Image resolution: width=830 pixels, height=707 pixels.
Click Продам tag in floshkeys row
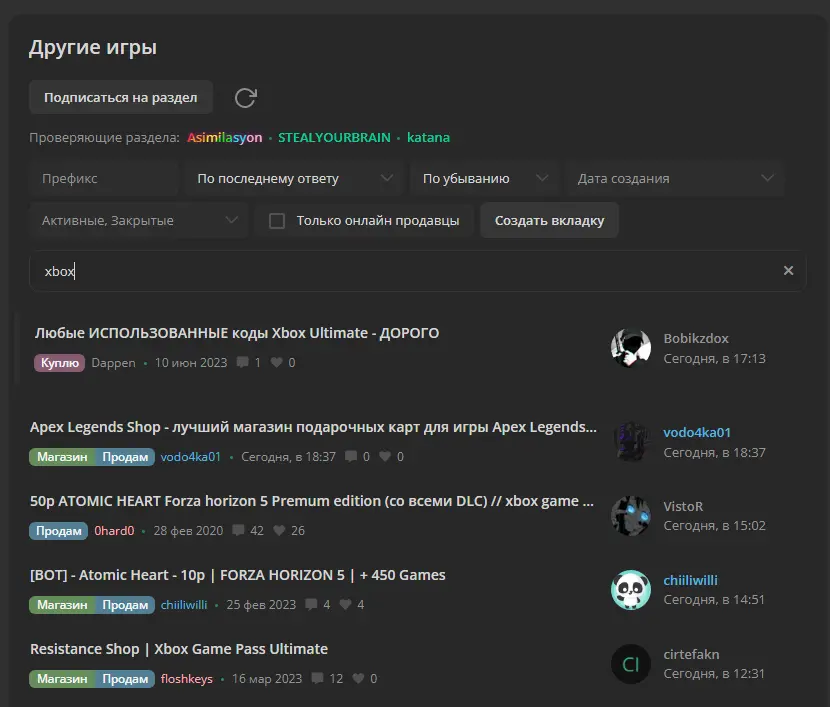click(x=125, y=679)
